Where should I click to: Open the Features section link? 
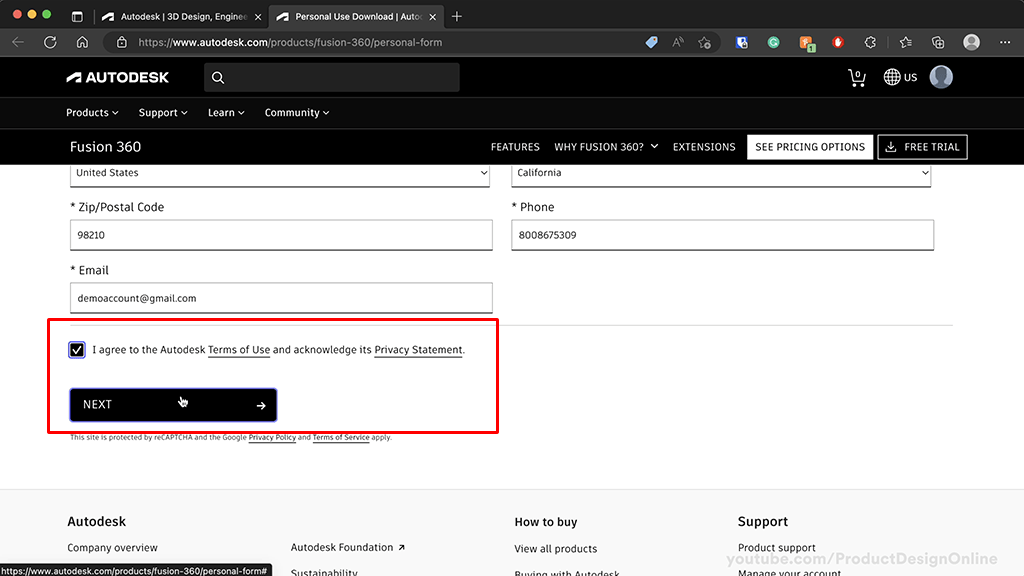(515, 147)
